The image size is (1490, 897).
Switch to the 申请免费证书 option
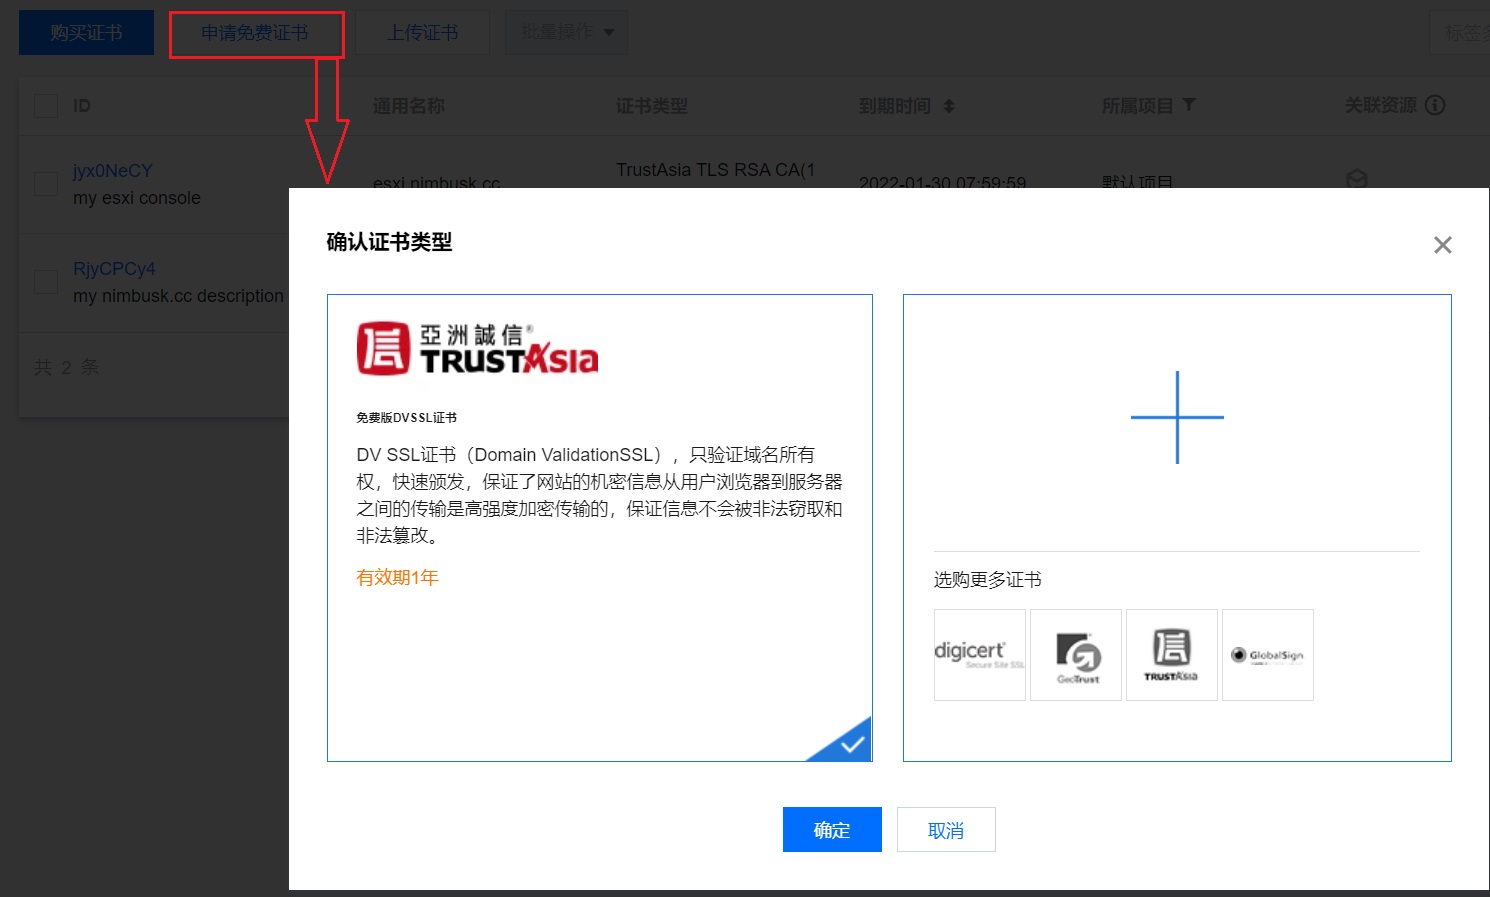click(256, 33)
